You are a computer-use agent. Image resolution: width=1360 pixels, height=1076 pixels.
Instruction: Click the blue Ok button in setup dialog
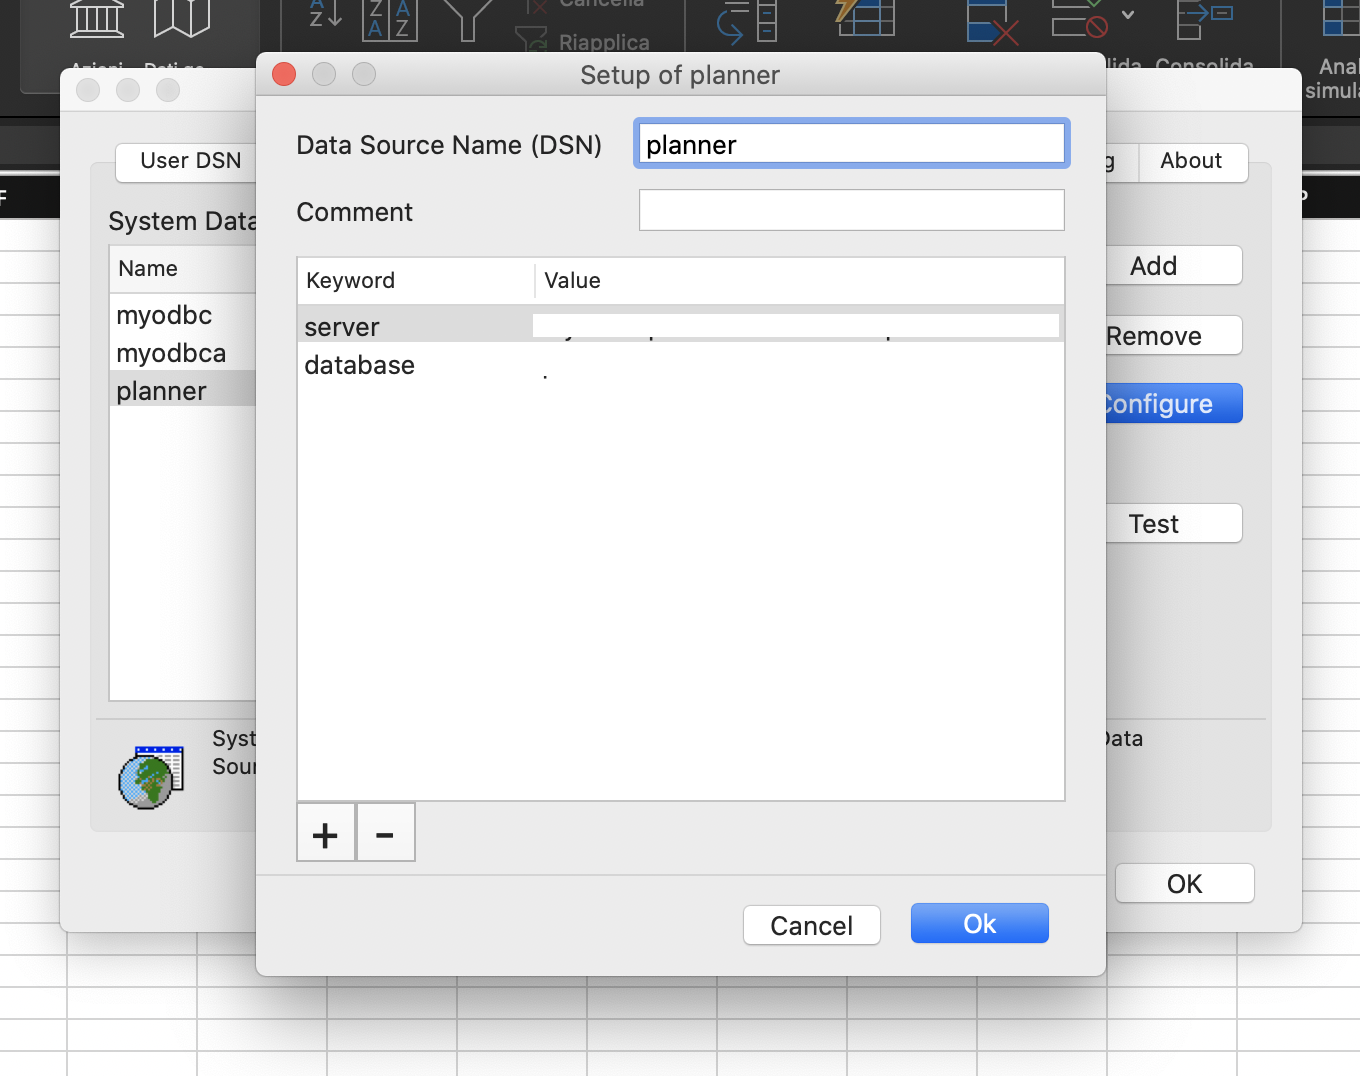tap(979, 923)
